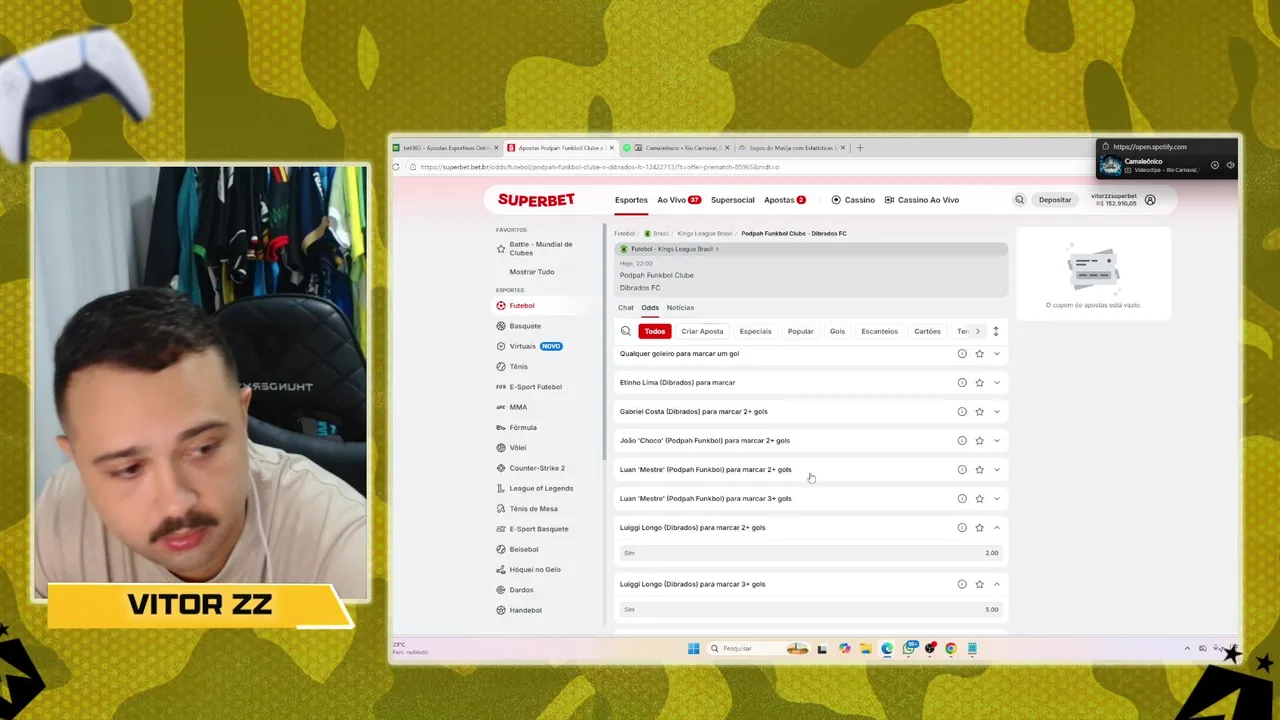The height and width of the screenshot is (720, 1280).
Task: Click the Windows taskbar search box
Action: coord(758,649)
